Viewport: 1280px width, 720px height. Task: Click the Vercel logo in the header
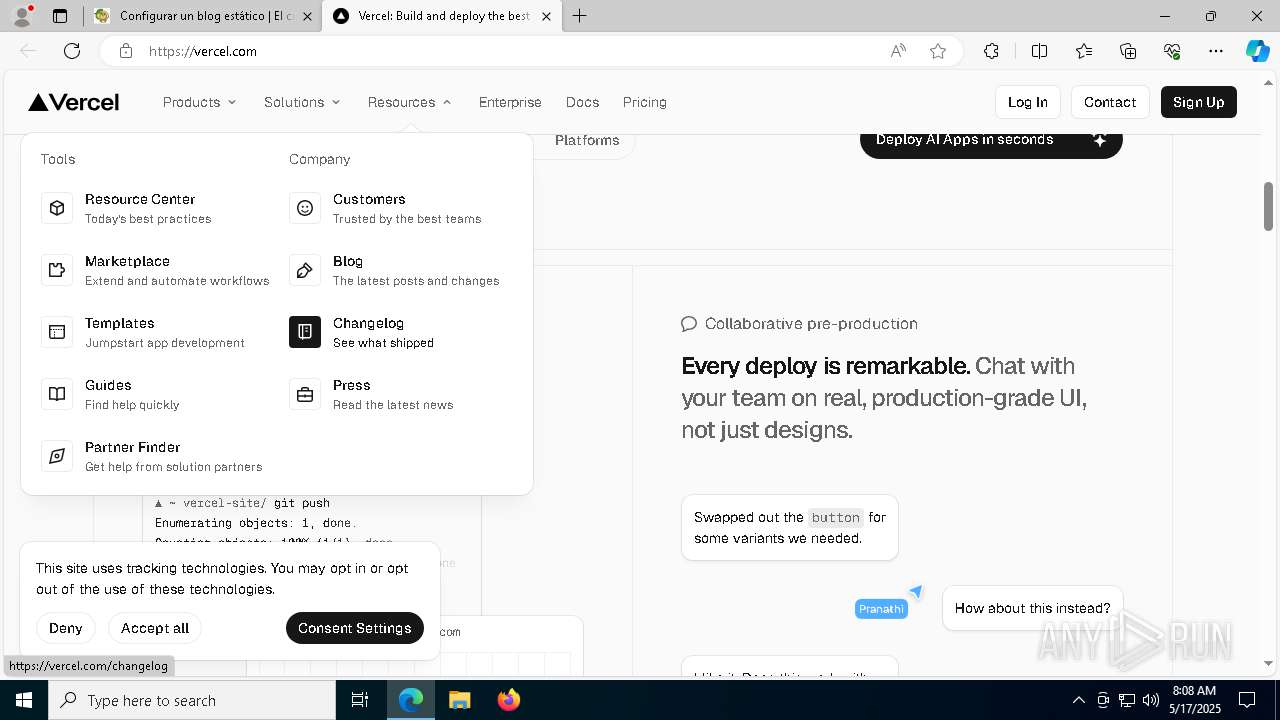[74, 102]
